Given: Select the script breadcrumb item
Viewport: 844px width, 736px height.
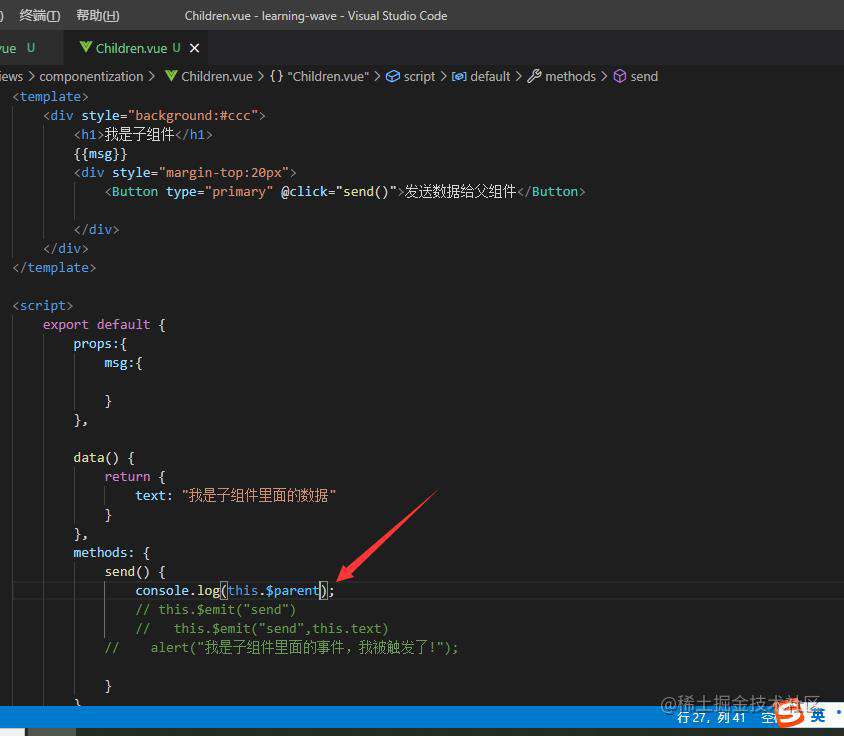Looking at the screenshot, I should [411, 76].
